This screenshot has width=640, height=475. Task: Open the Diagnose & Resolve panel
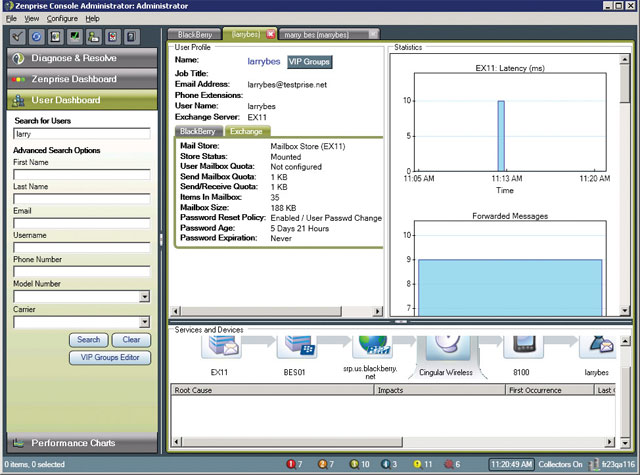pyautogui.click(x=82, y=58)
